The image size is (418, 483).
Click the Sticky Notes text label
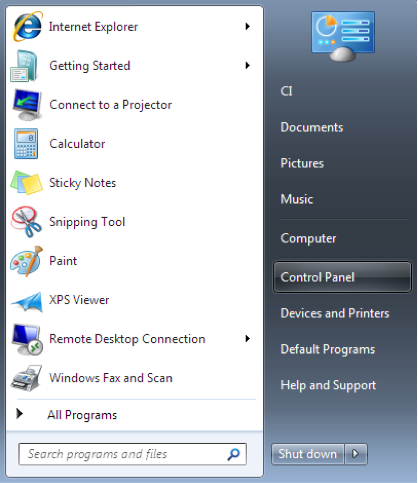pyautogui.click(x=82, y=183)
